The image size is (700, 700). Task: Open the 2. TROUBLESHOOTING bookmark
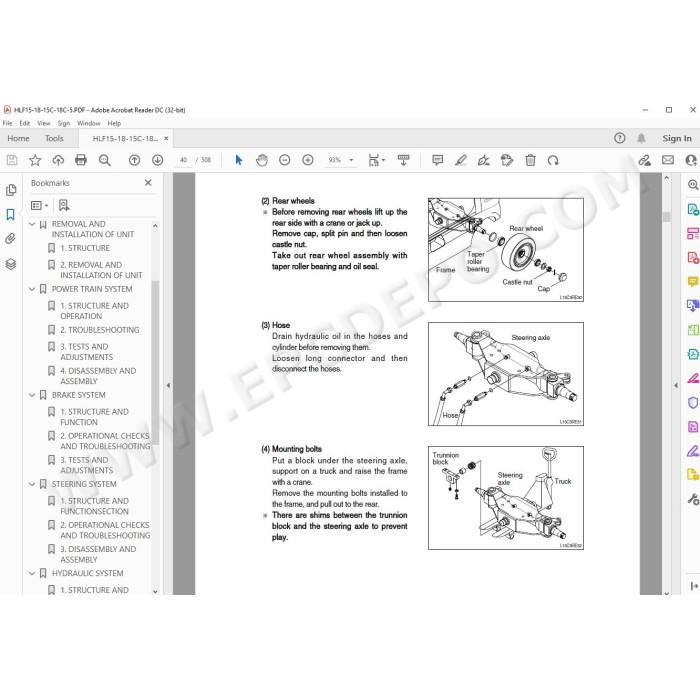pyautogui.click(x=99, y=330)
